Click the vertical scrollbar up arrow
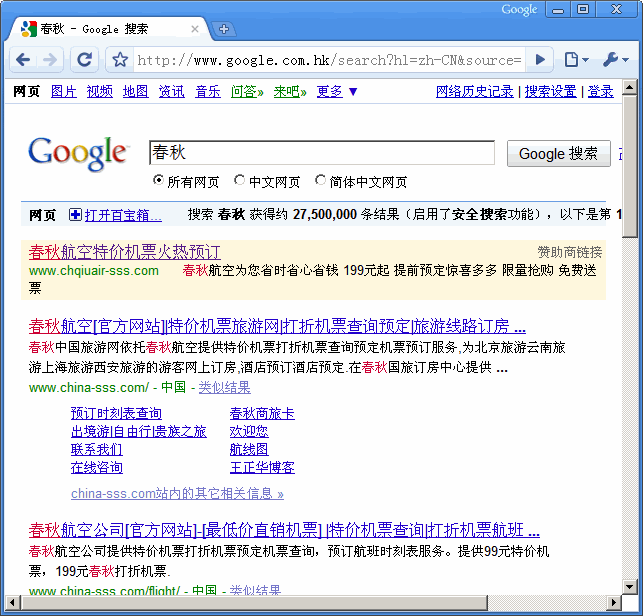Image resolution: width=643 pixels, height=616 pixels. tap(629, 87)
